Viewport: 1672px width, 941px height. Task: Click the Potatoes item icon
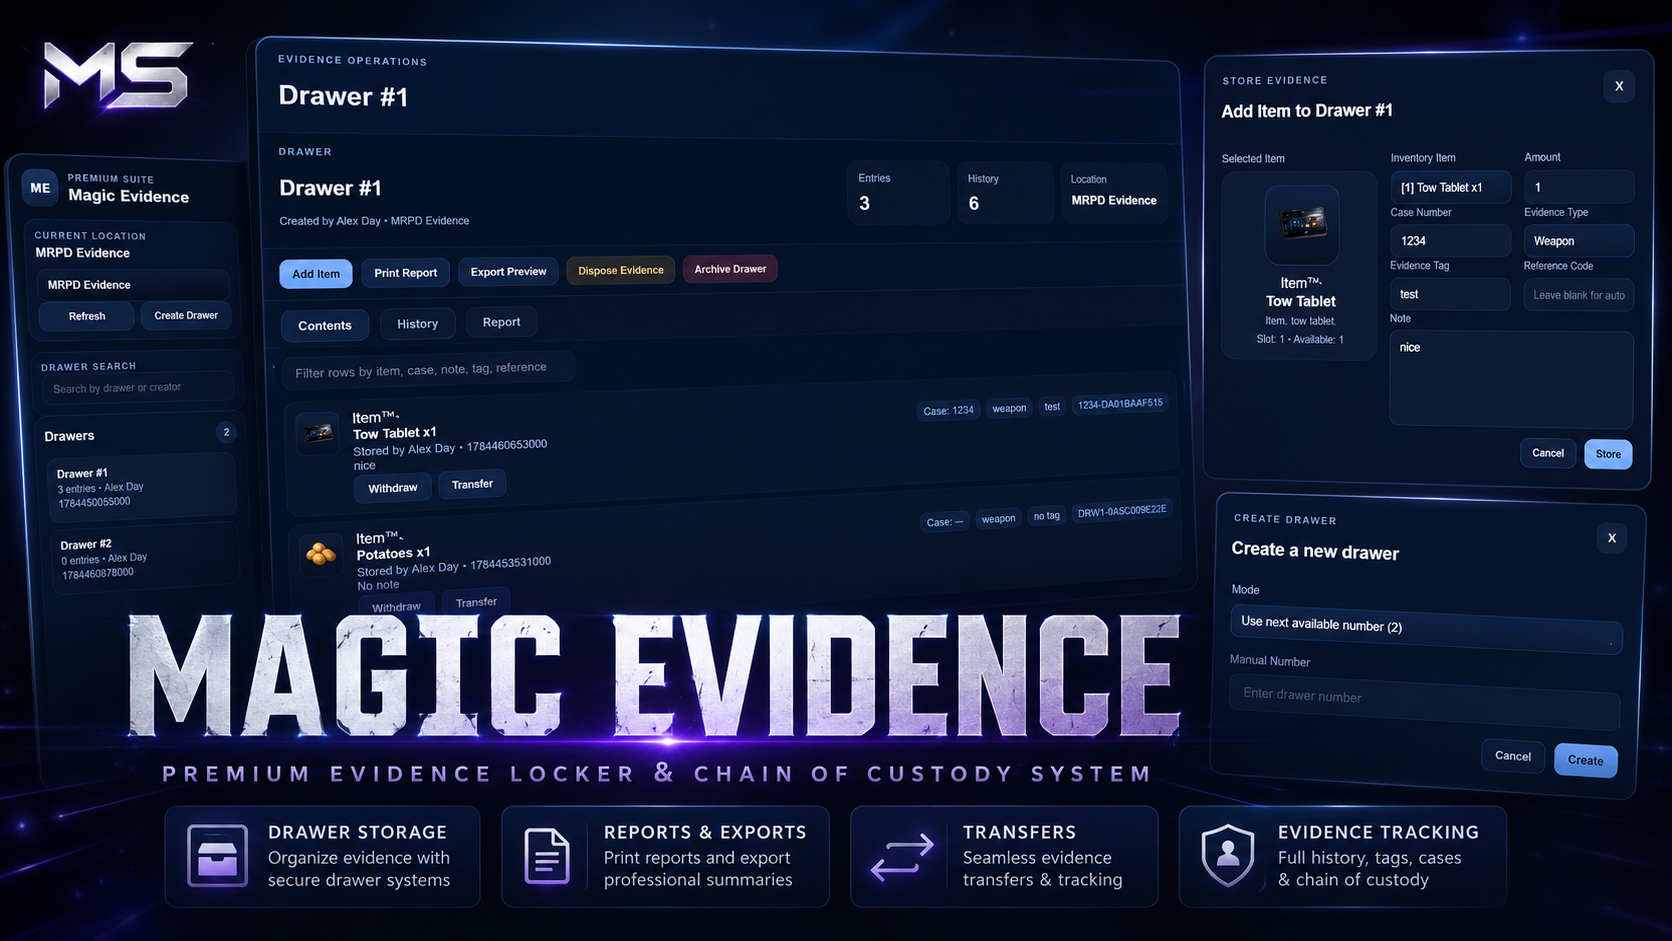tap(321, 554)
